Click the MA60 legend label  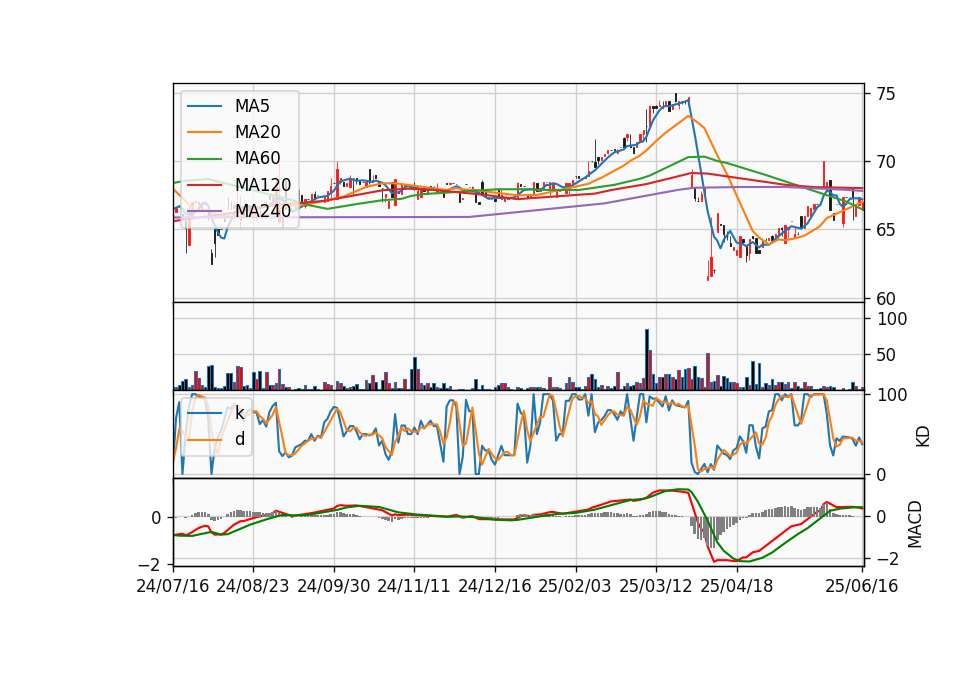pyautogui.click(x=257, y=159)
